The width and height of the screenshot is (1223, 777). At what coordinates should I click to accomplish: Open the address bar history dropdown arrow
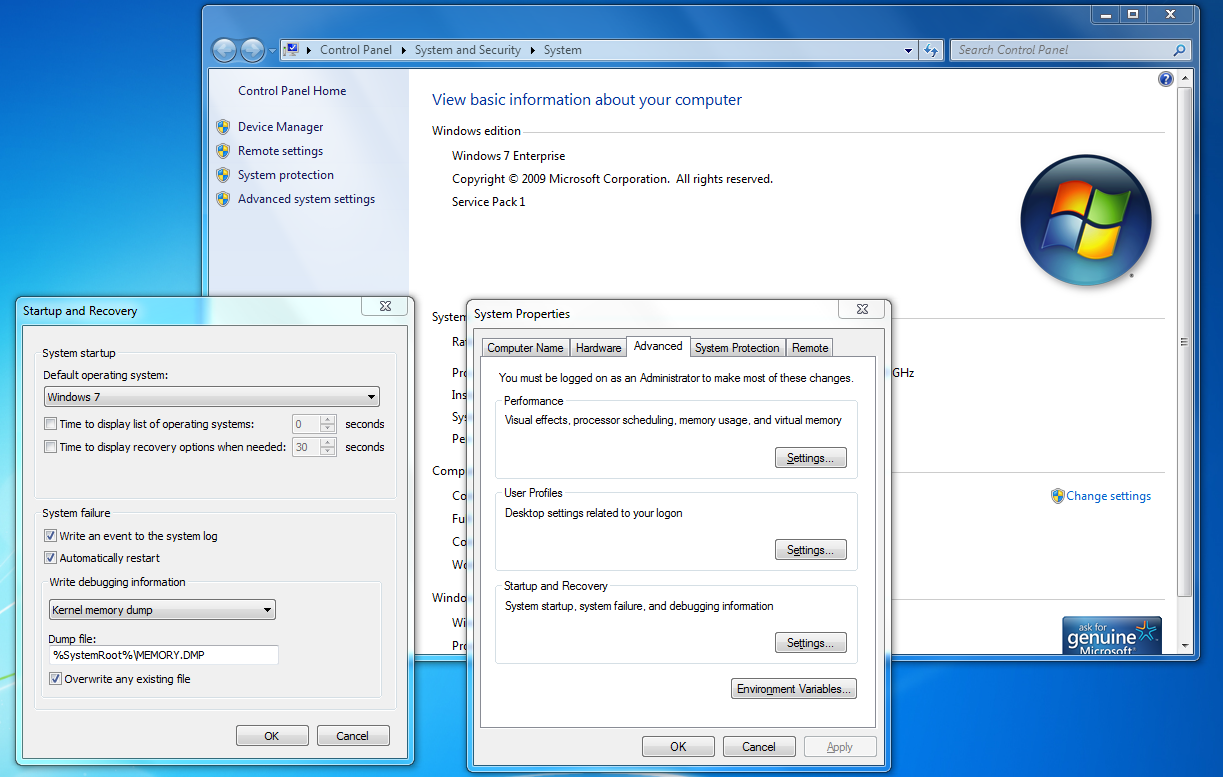(908, 50)
